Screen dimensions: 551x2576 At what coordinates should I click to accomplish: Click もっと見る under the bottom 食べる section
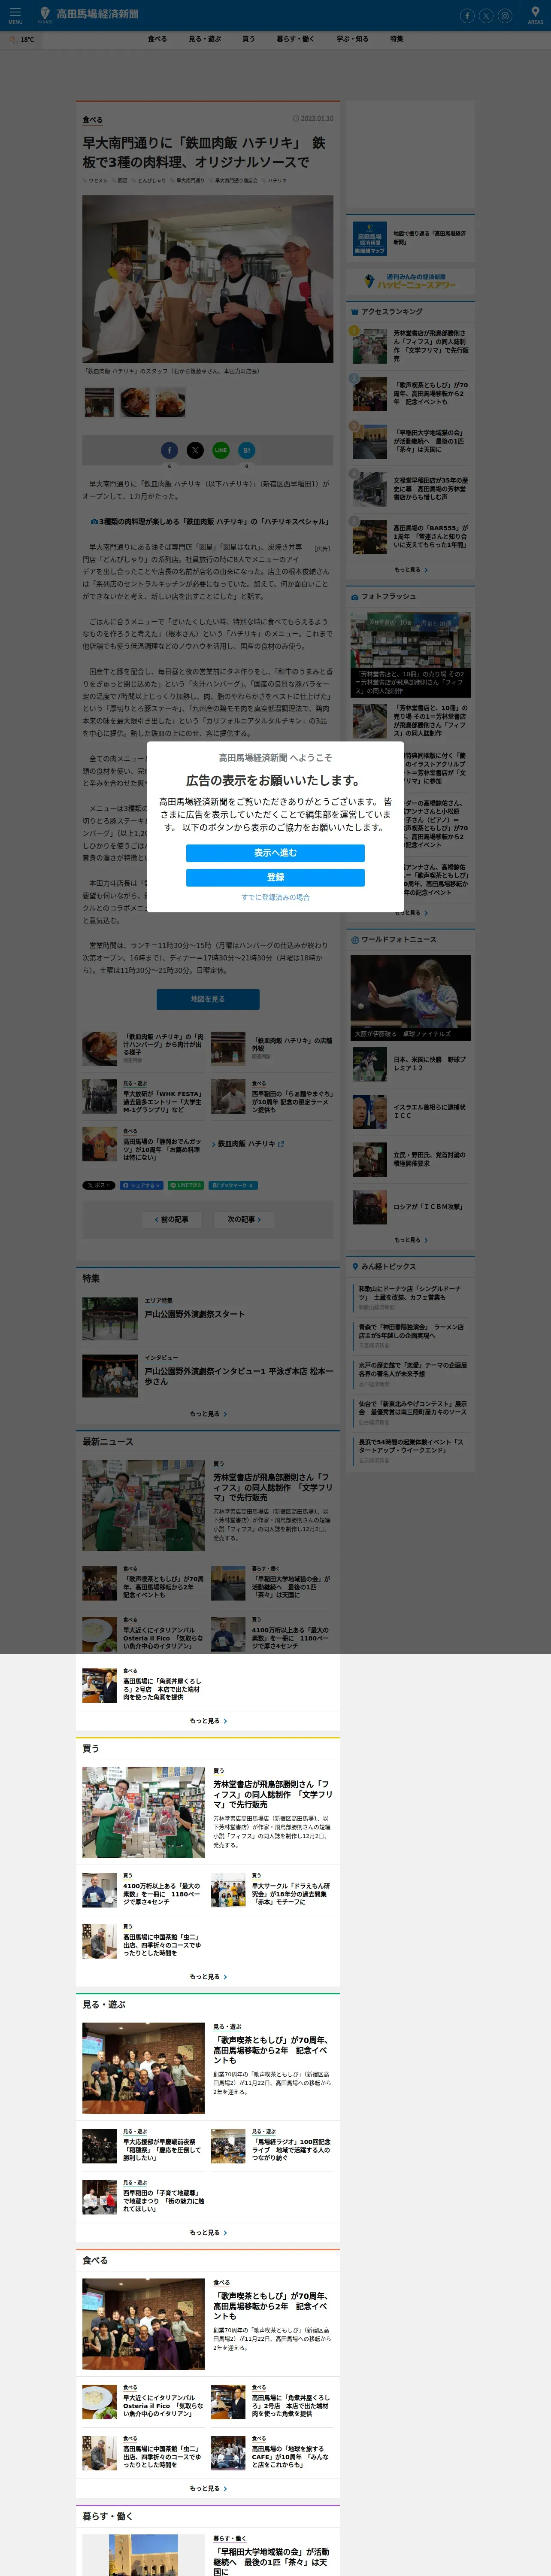pos(208,2489)
